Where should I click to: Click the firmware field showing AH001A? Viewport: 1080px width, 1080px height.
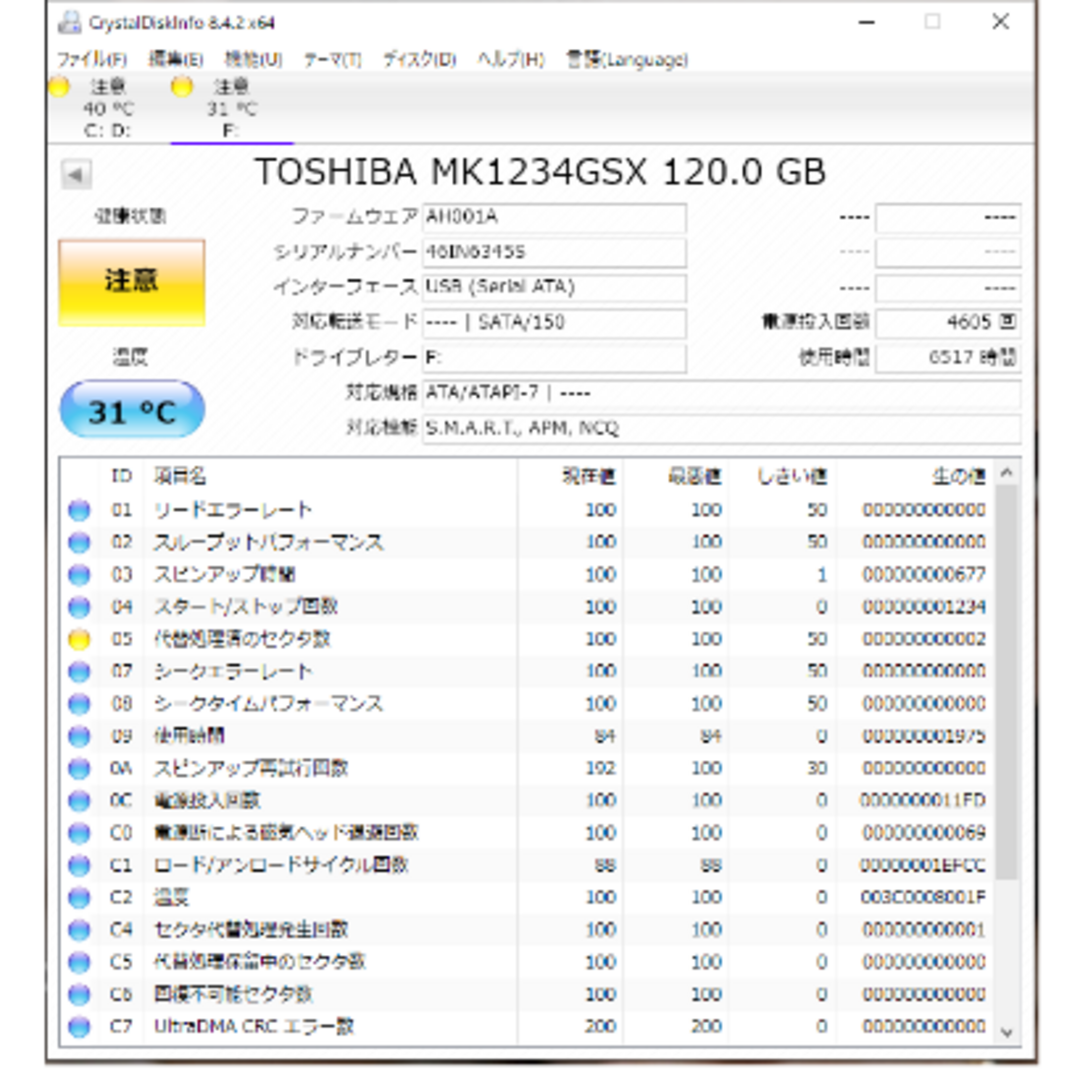tap(554, 217)
